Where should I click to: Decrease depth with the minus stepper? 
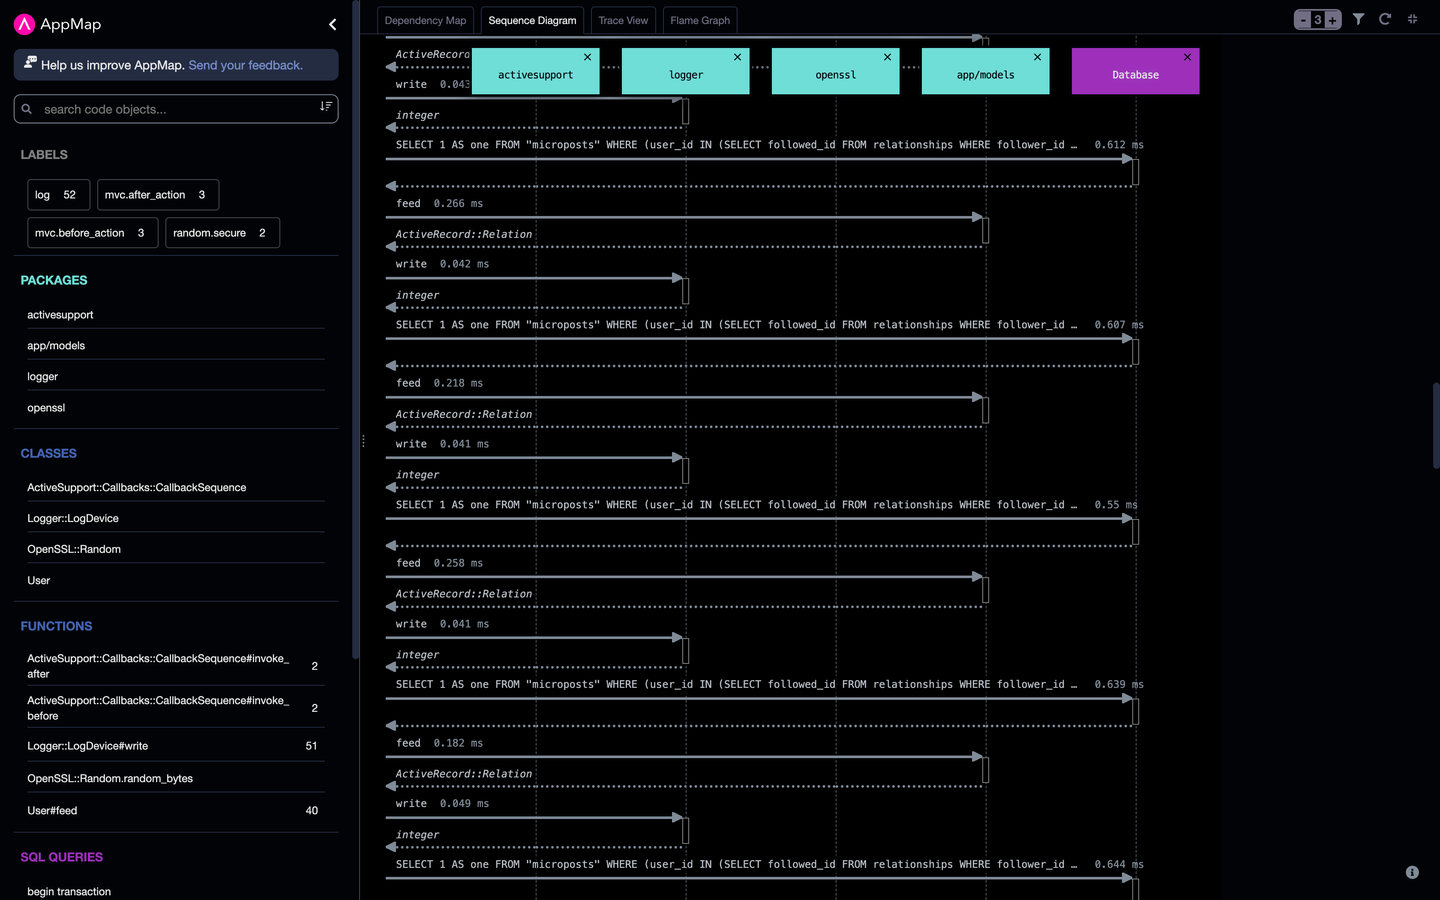click(1303, 20)
